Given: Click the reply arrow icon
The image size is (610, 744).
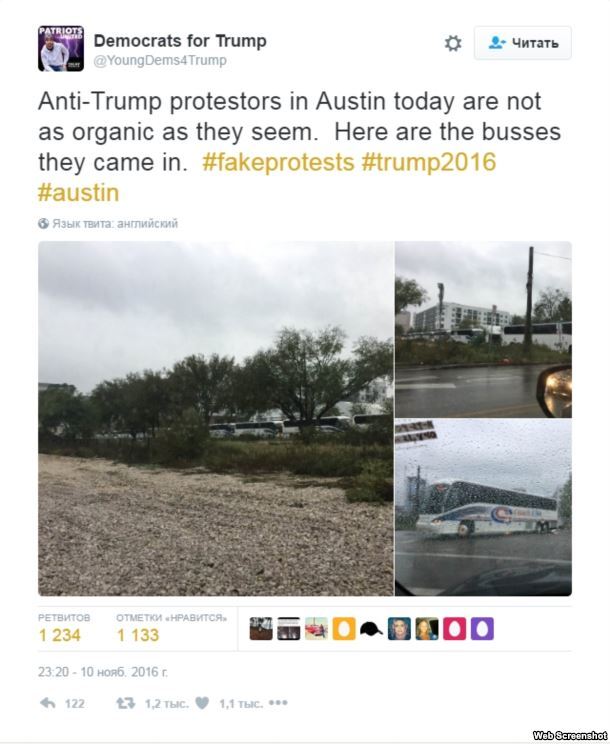Looking at the screenshot, I should click(47, 703).
